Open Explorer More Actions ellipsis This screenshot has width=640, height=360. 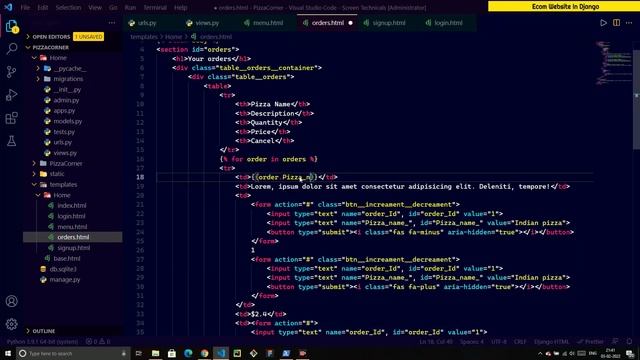coord(112,23)
